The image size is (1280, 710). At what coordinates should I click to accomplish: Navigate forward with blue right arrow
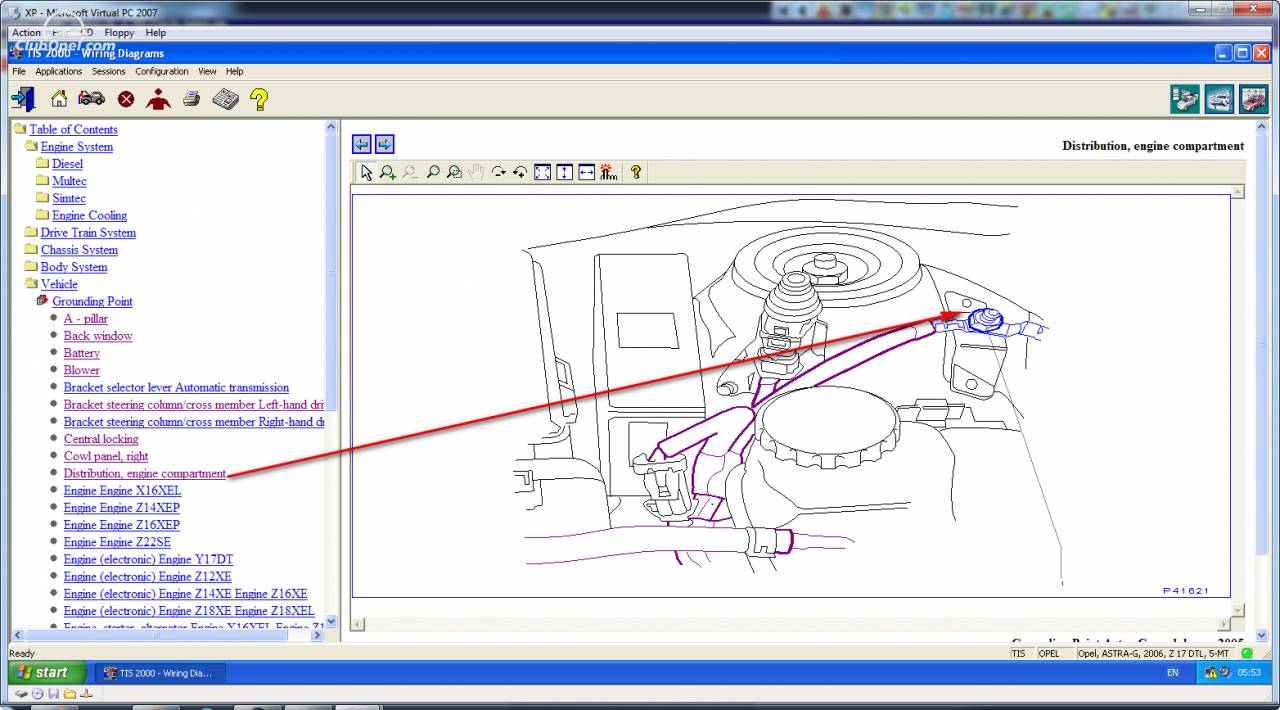click(384, 144)
